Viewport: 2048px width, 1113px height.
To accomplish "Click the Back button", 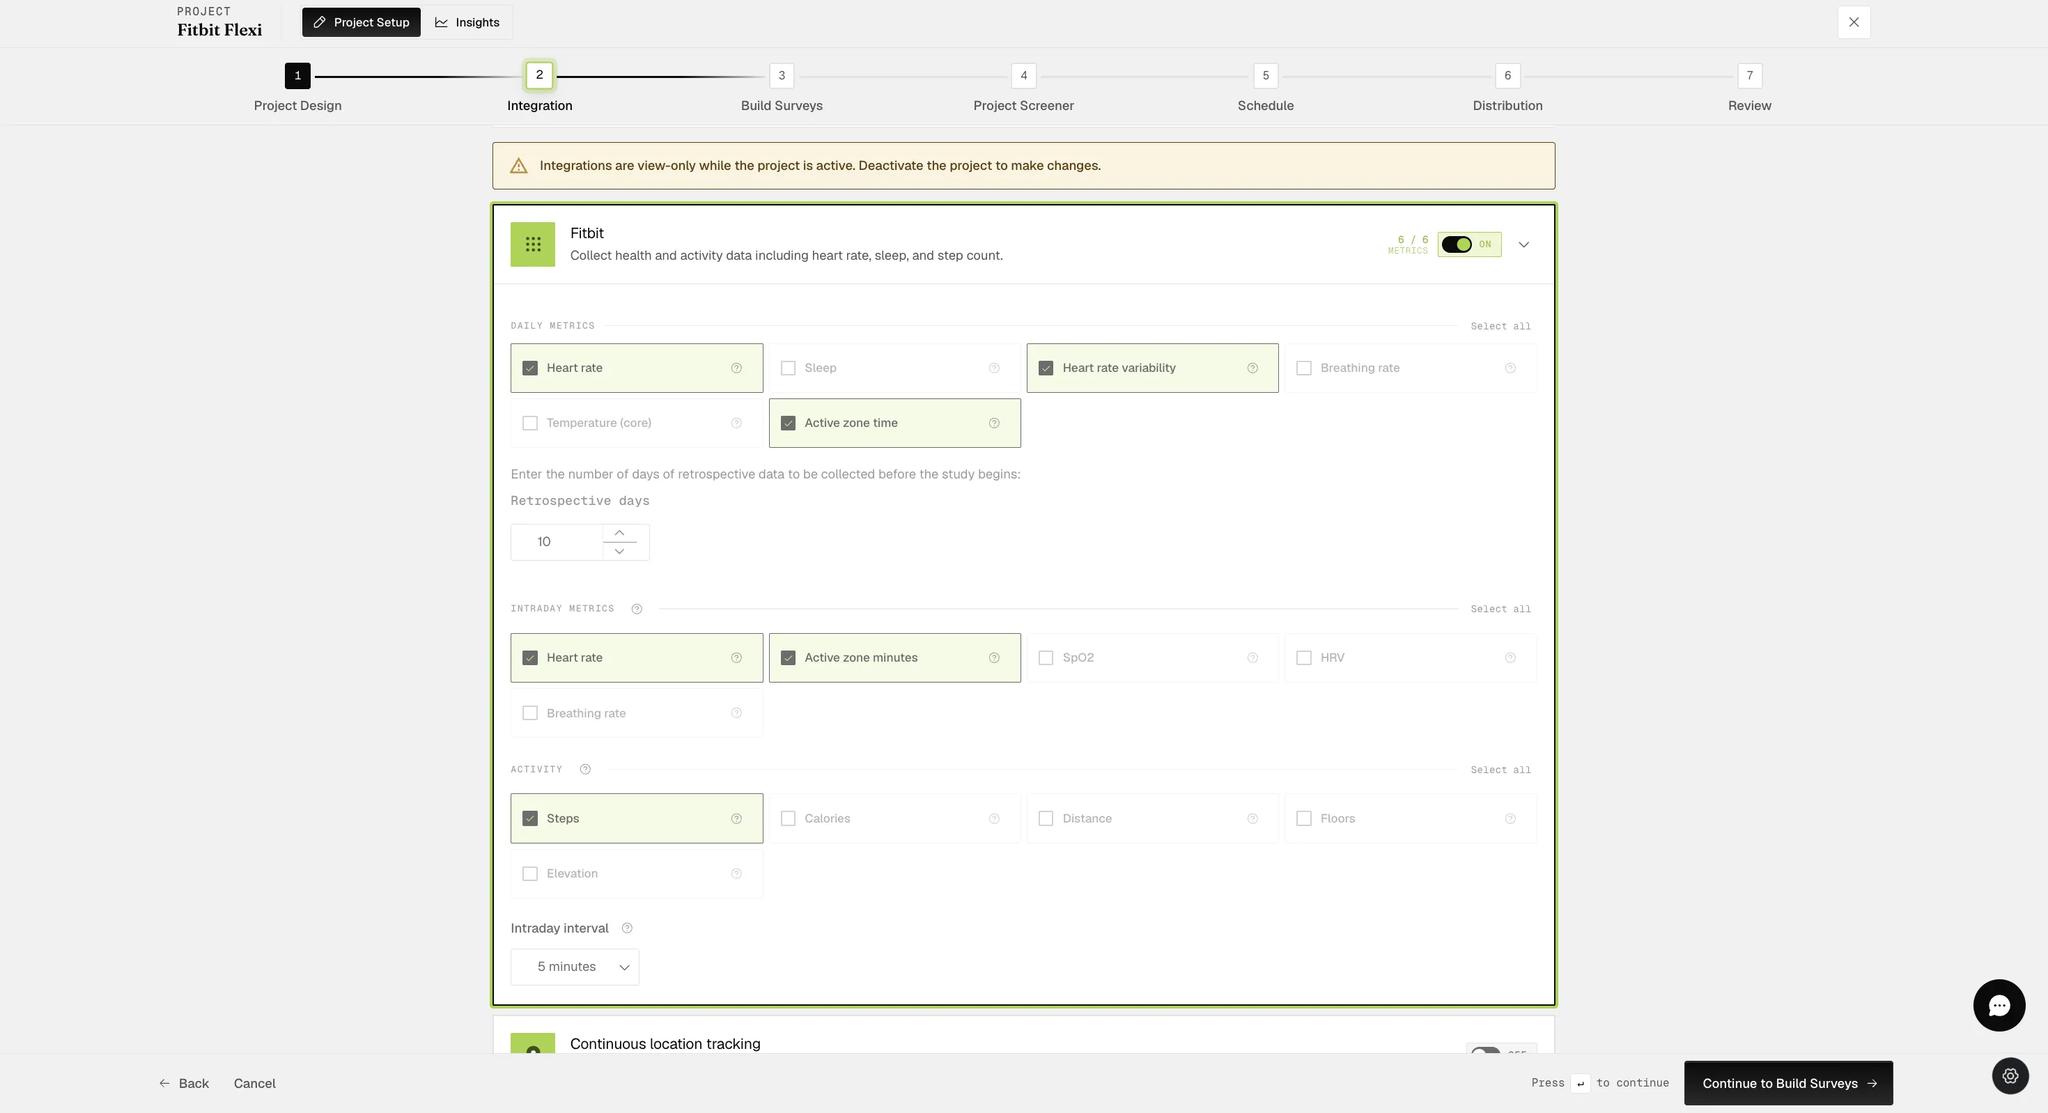I will point(184,1083).
